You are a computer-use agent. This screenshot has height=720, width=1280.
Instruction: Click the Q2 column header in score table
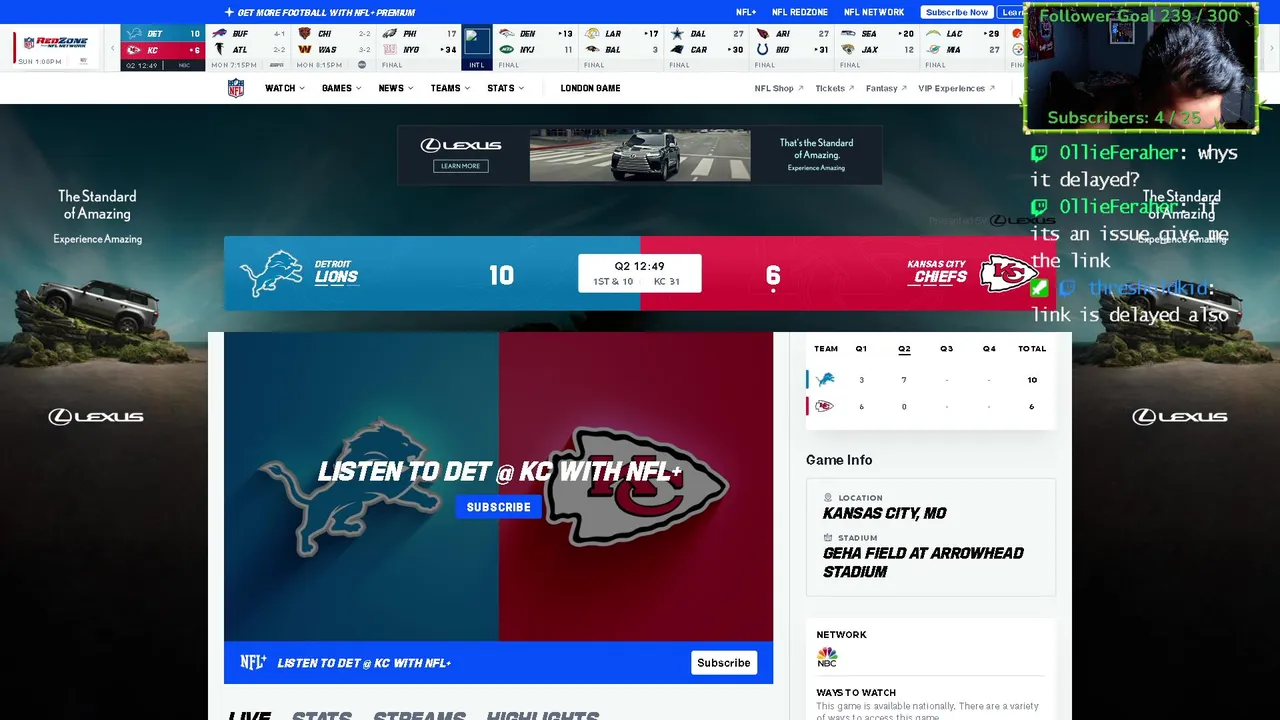(x=904, y=349)
